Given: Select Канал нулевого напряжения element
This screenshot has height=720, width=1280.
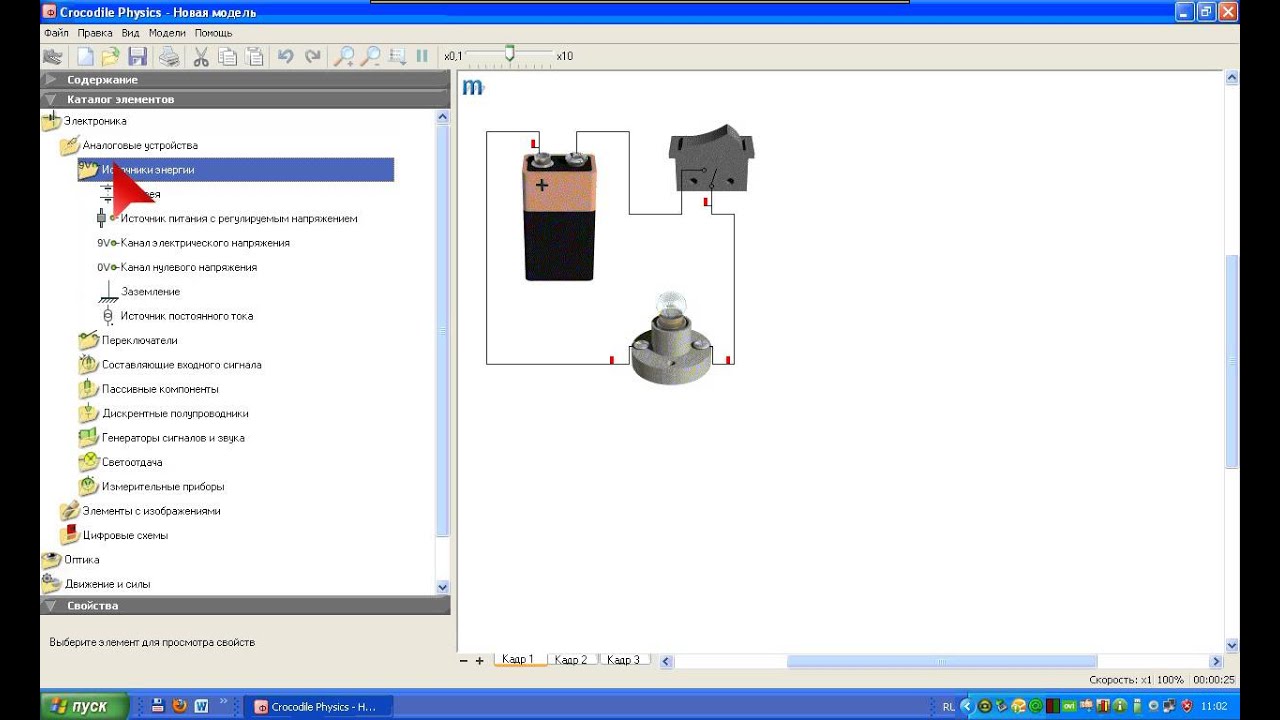Looking at the screenshot, I should (188, 268).
